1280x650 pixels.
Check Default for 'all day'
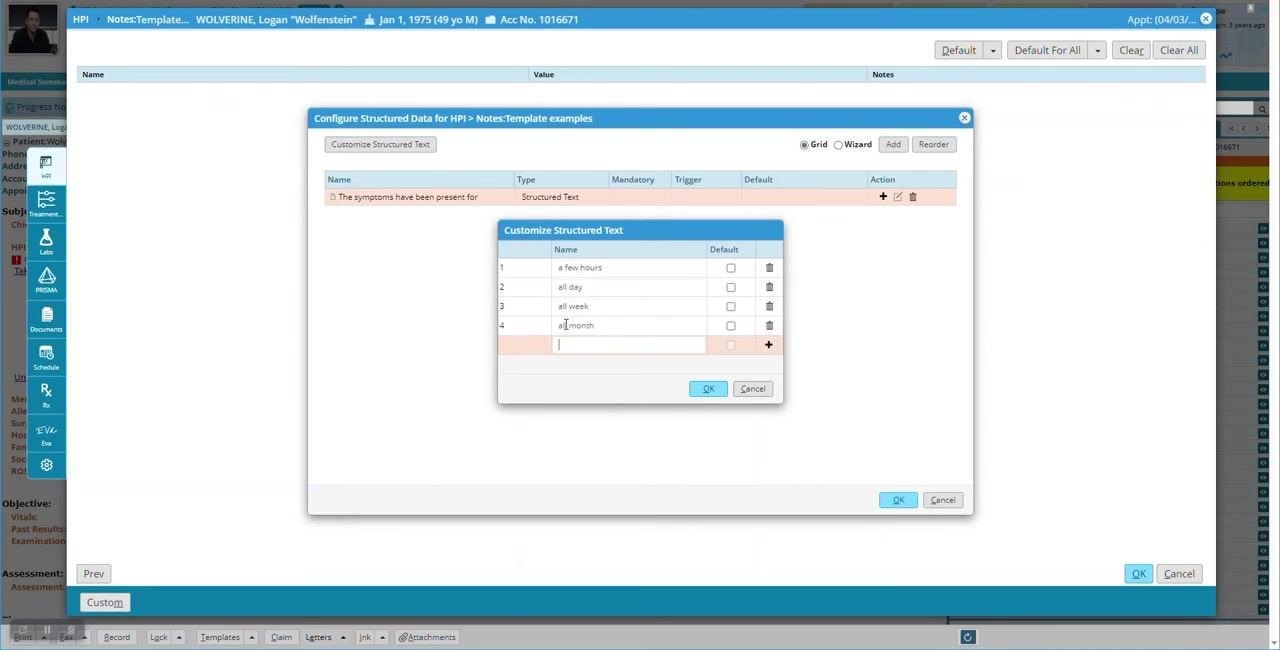point(731,287)
